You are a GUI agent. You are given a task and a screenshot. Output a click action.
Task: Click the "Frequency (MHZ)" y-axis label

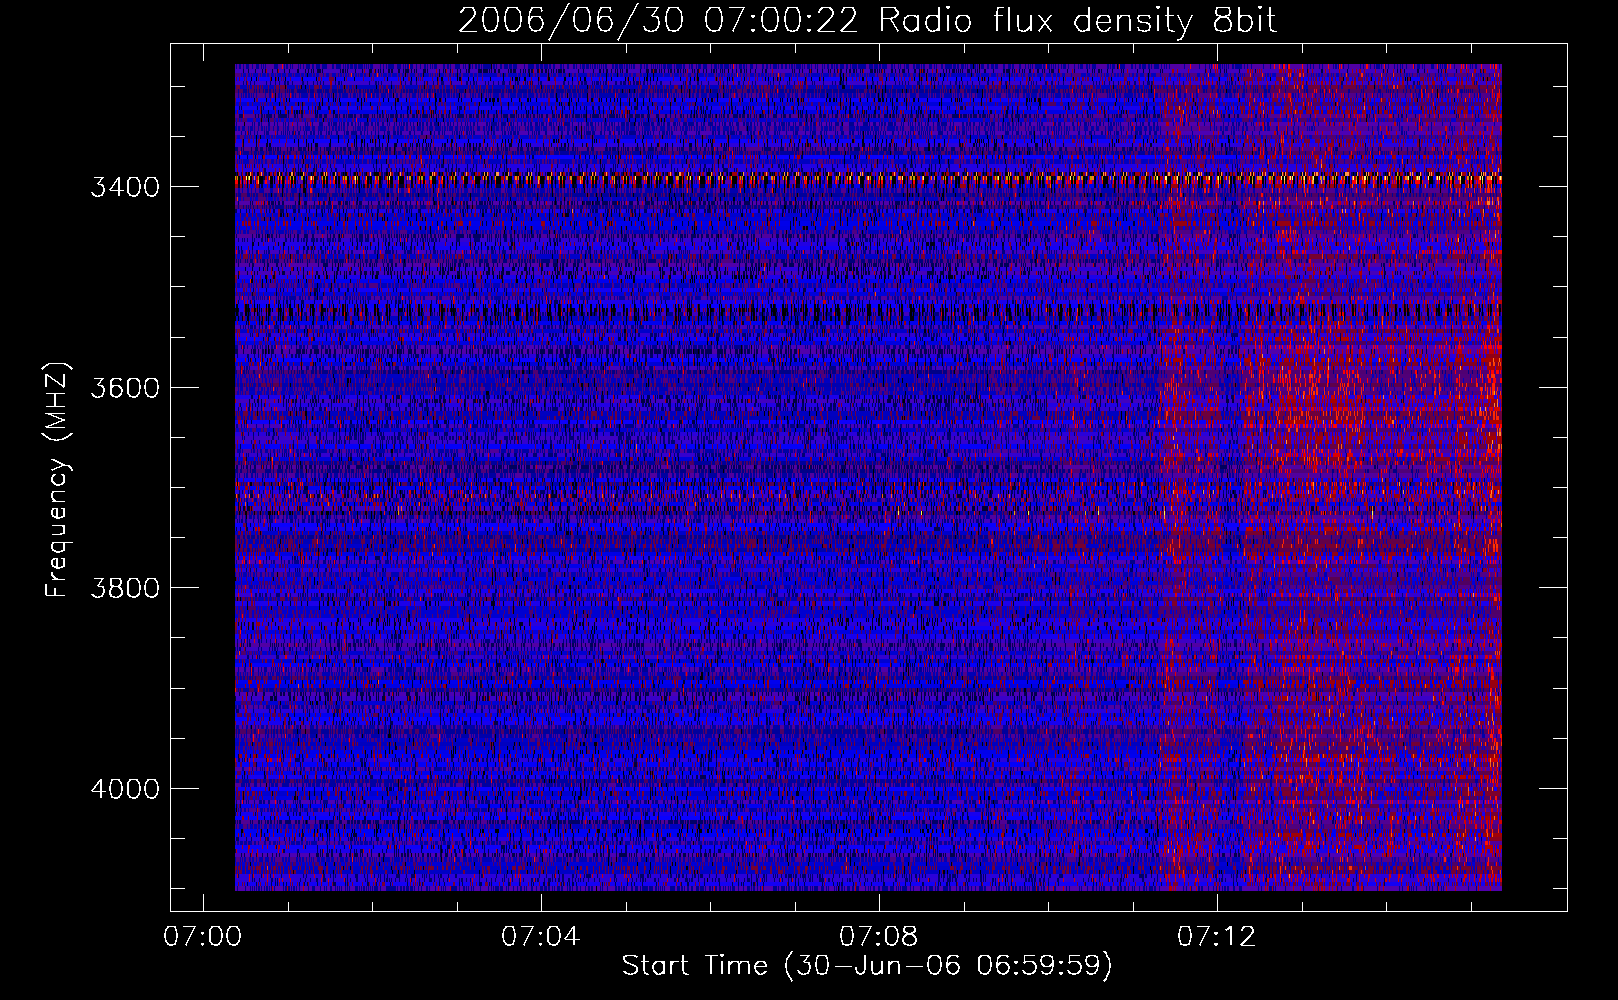[58, 480]
